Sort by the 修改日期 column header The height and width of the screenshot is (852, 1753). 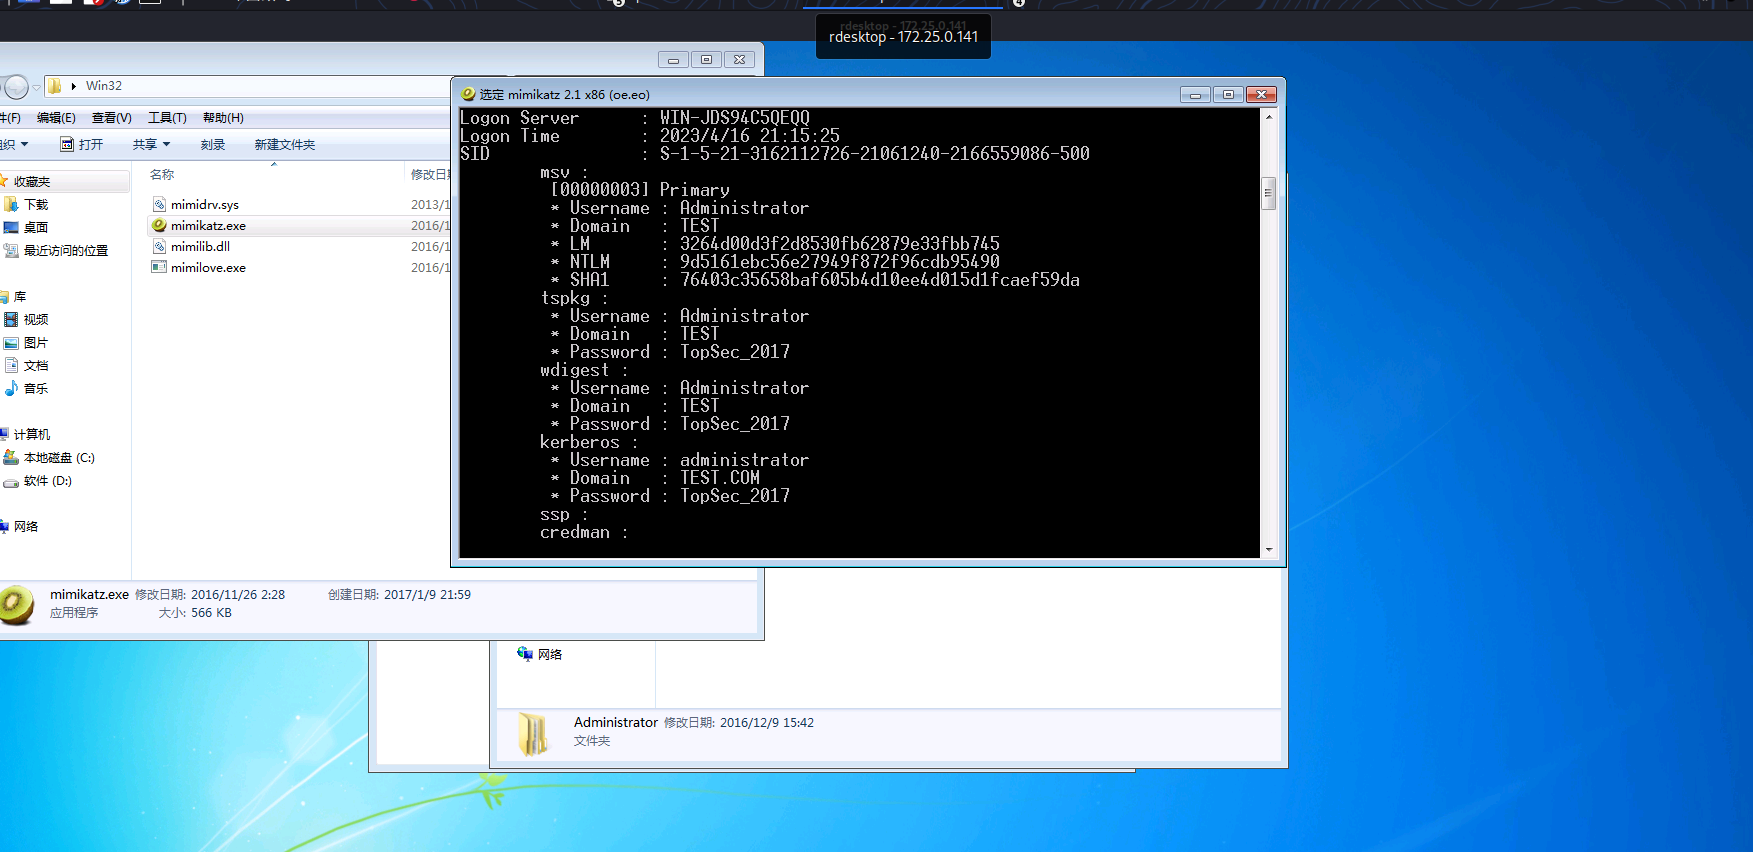click(x=431, y=174)
